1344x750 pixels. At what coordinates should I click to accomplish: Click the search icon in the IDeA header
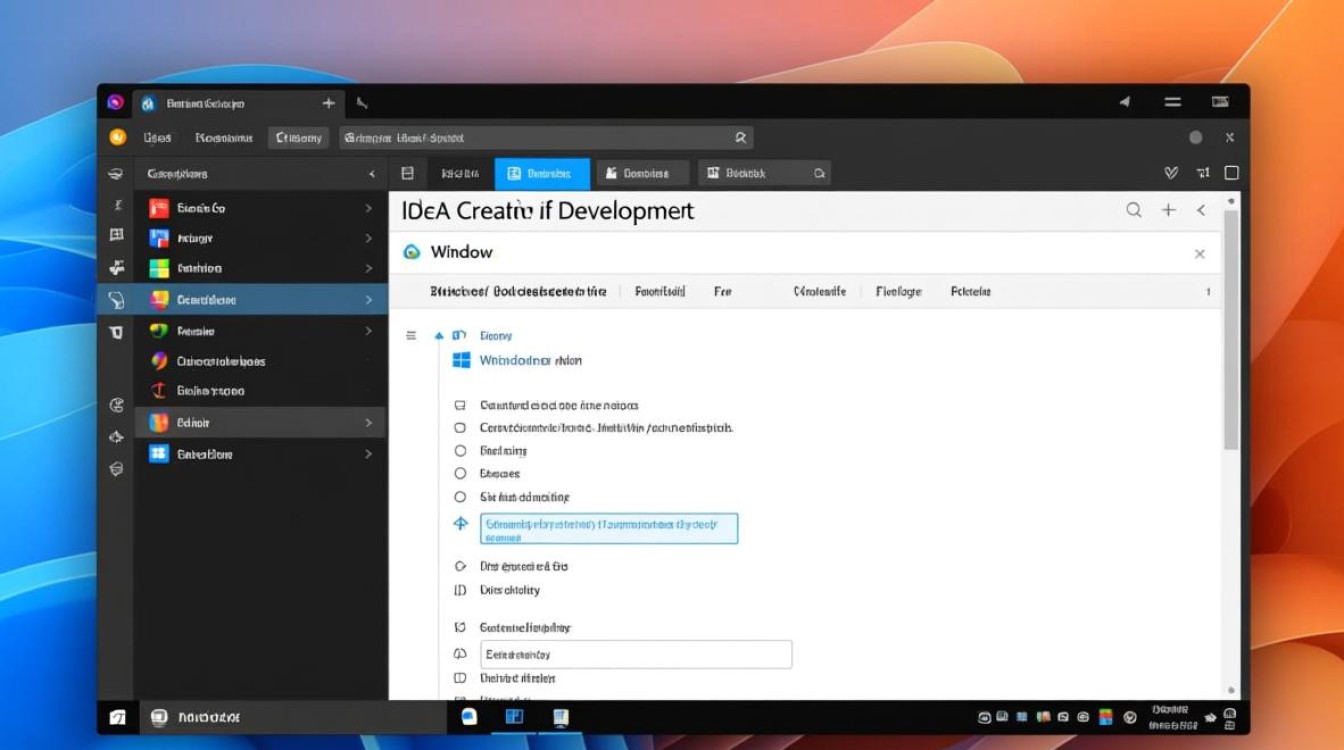pyautogui.click(x=1133, y=210)
